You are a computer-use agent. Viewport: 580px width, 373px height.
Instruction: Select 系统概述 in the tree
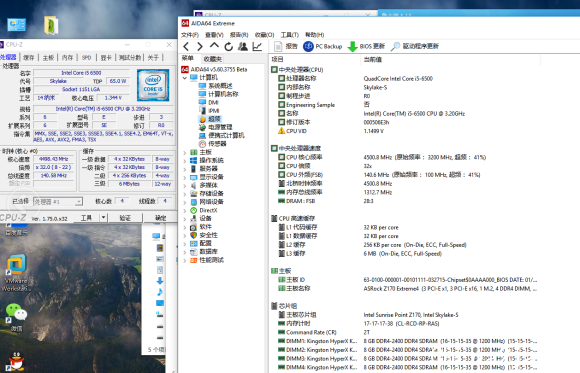tap(216, 86)
